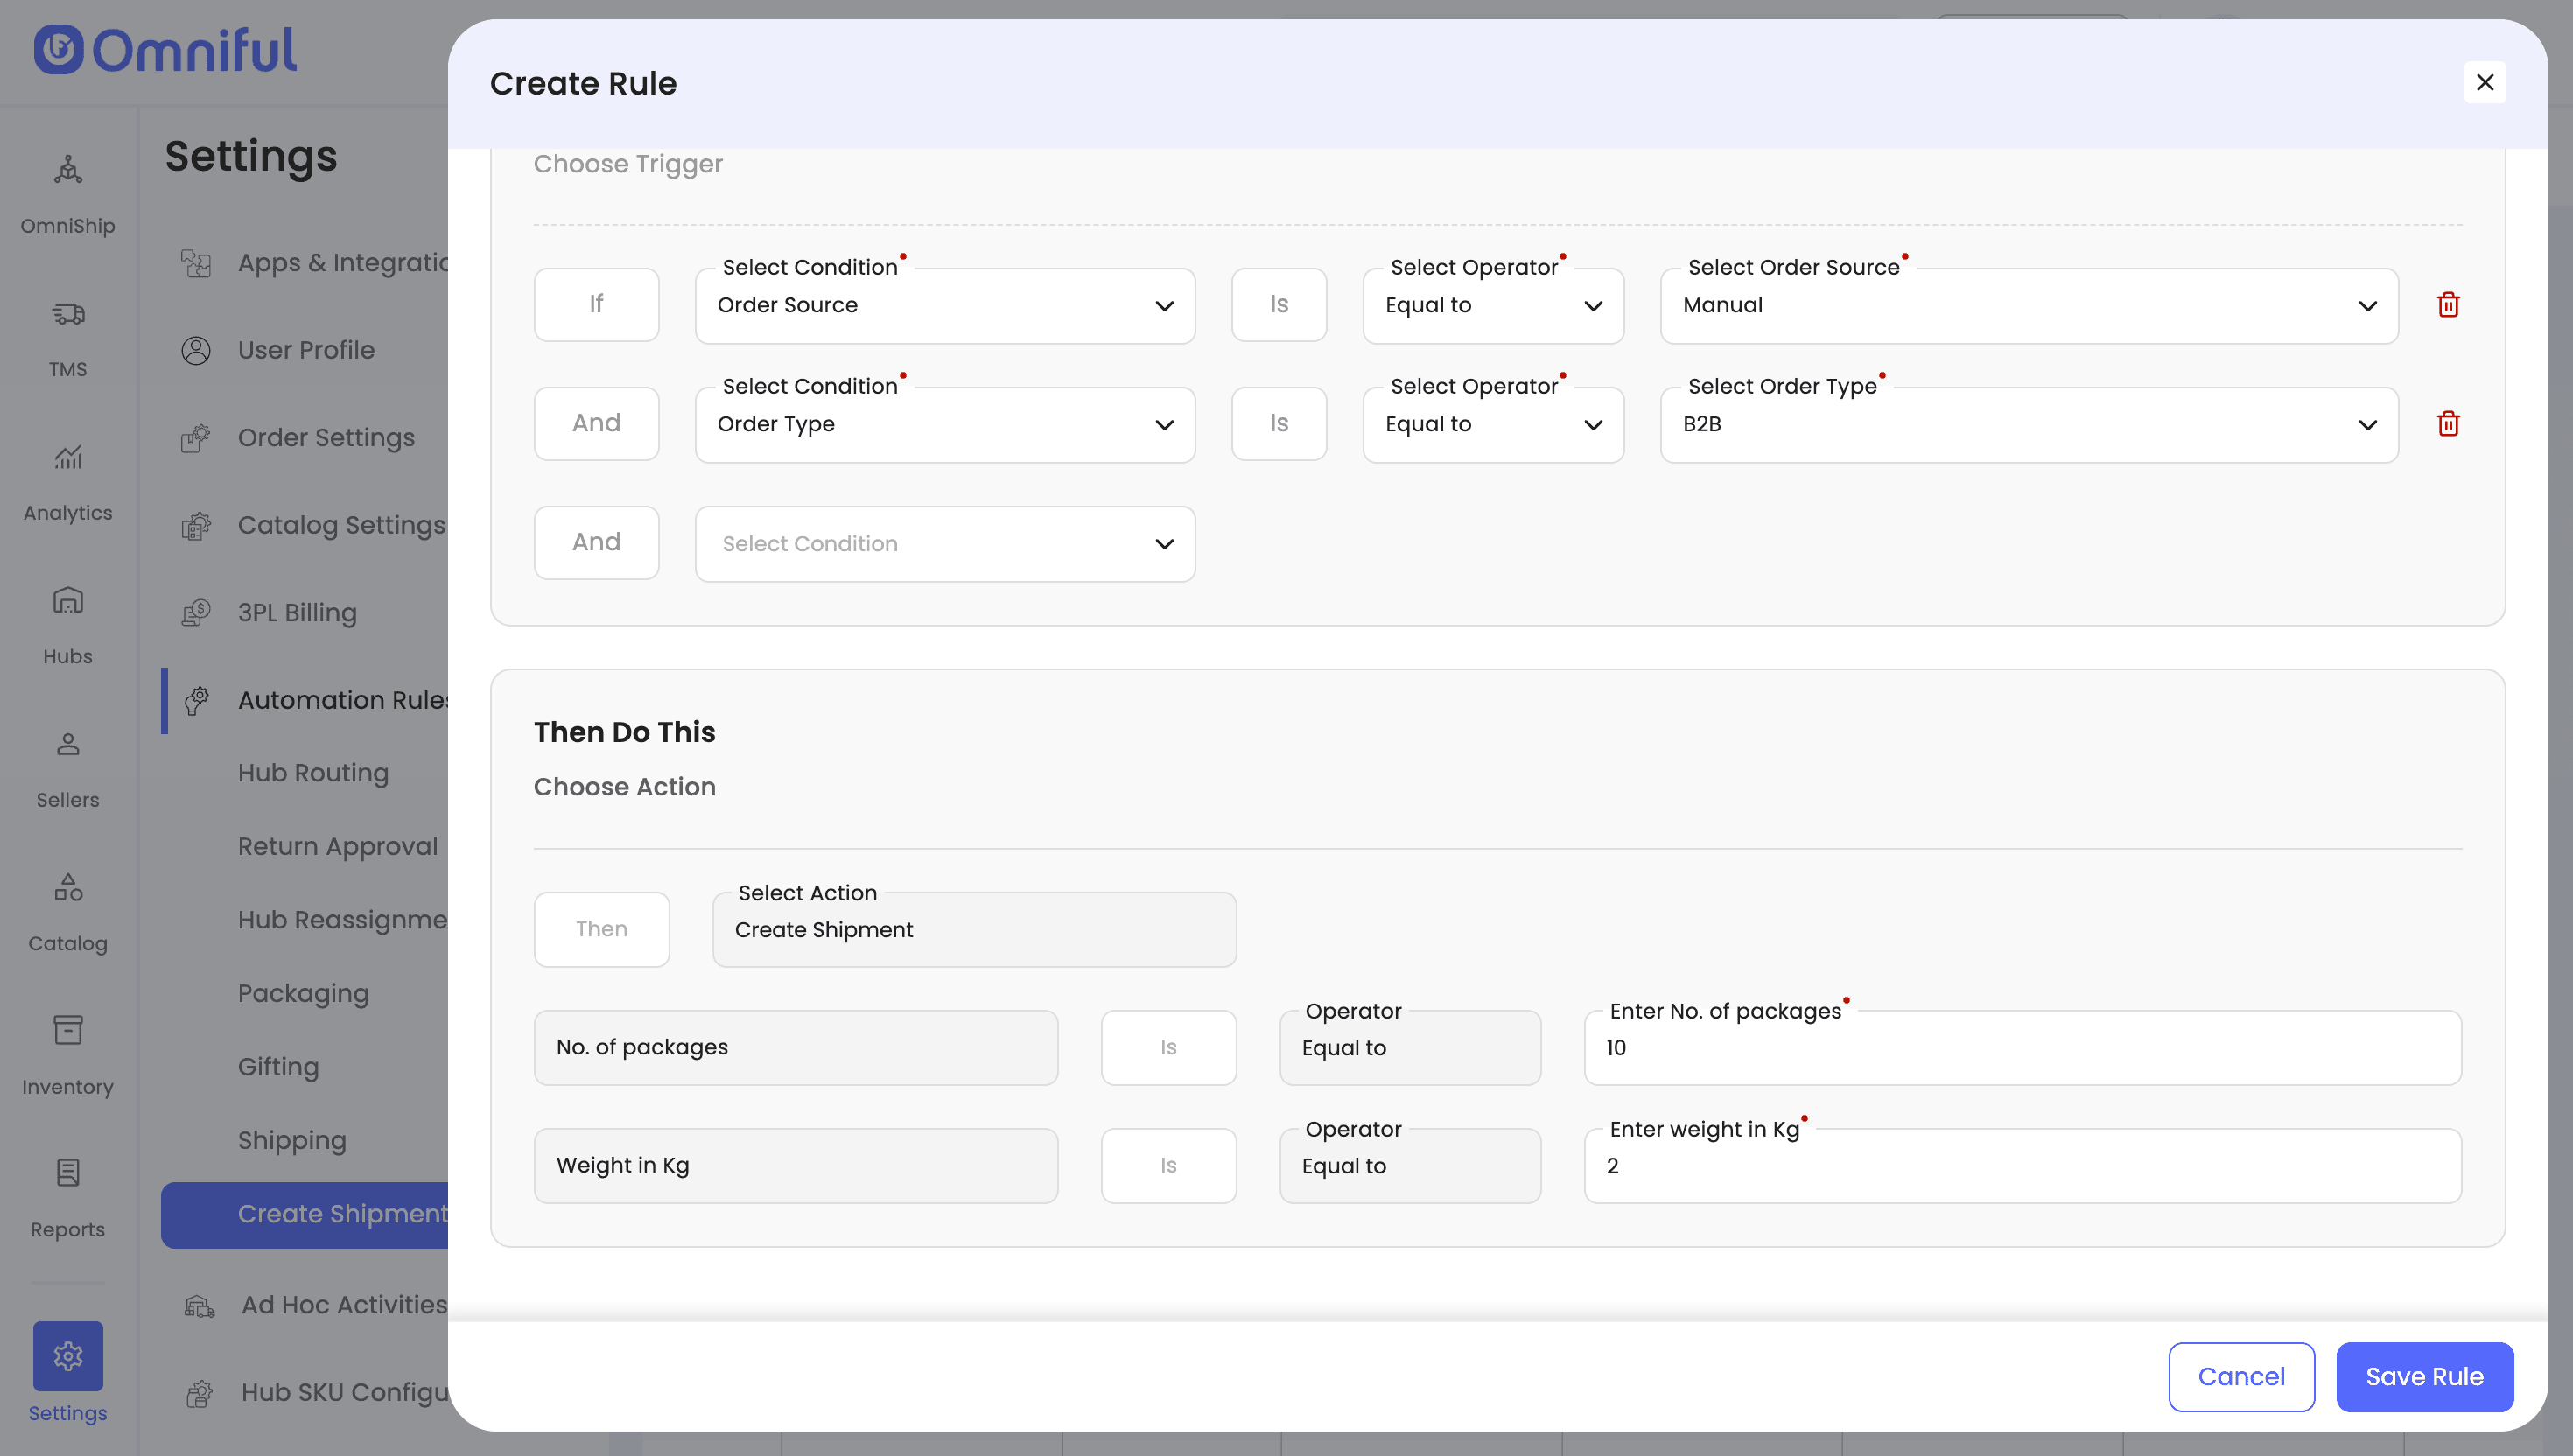
Task: Expand the Order Source condition dropdown
Action: pyautogui.click(x=944, y=306)
